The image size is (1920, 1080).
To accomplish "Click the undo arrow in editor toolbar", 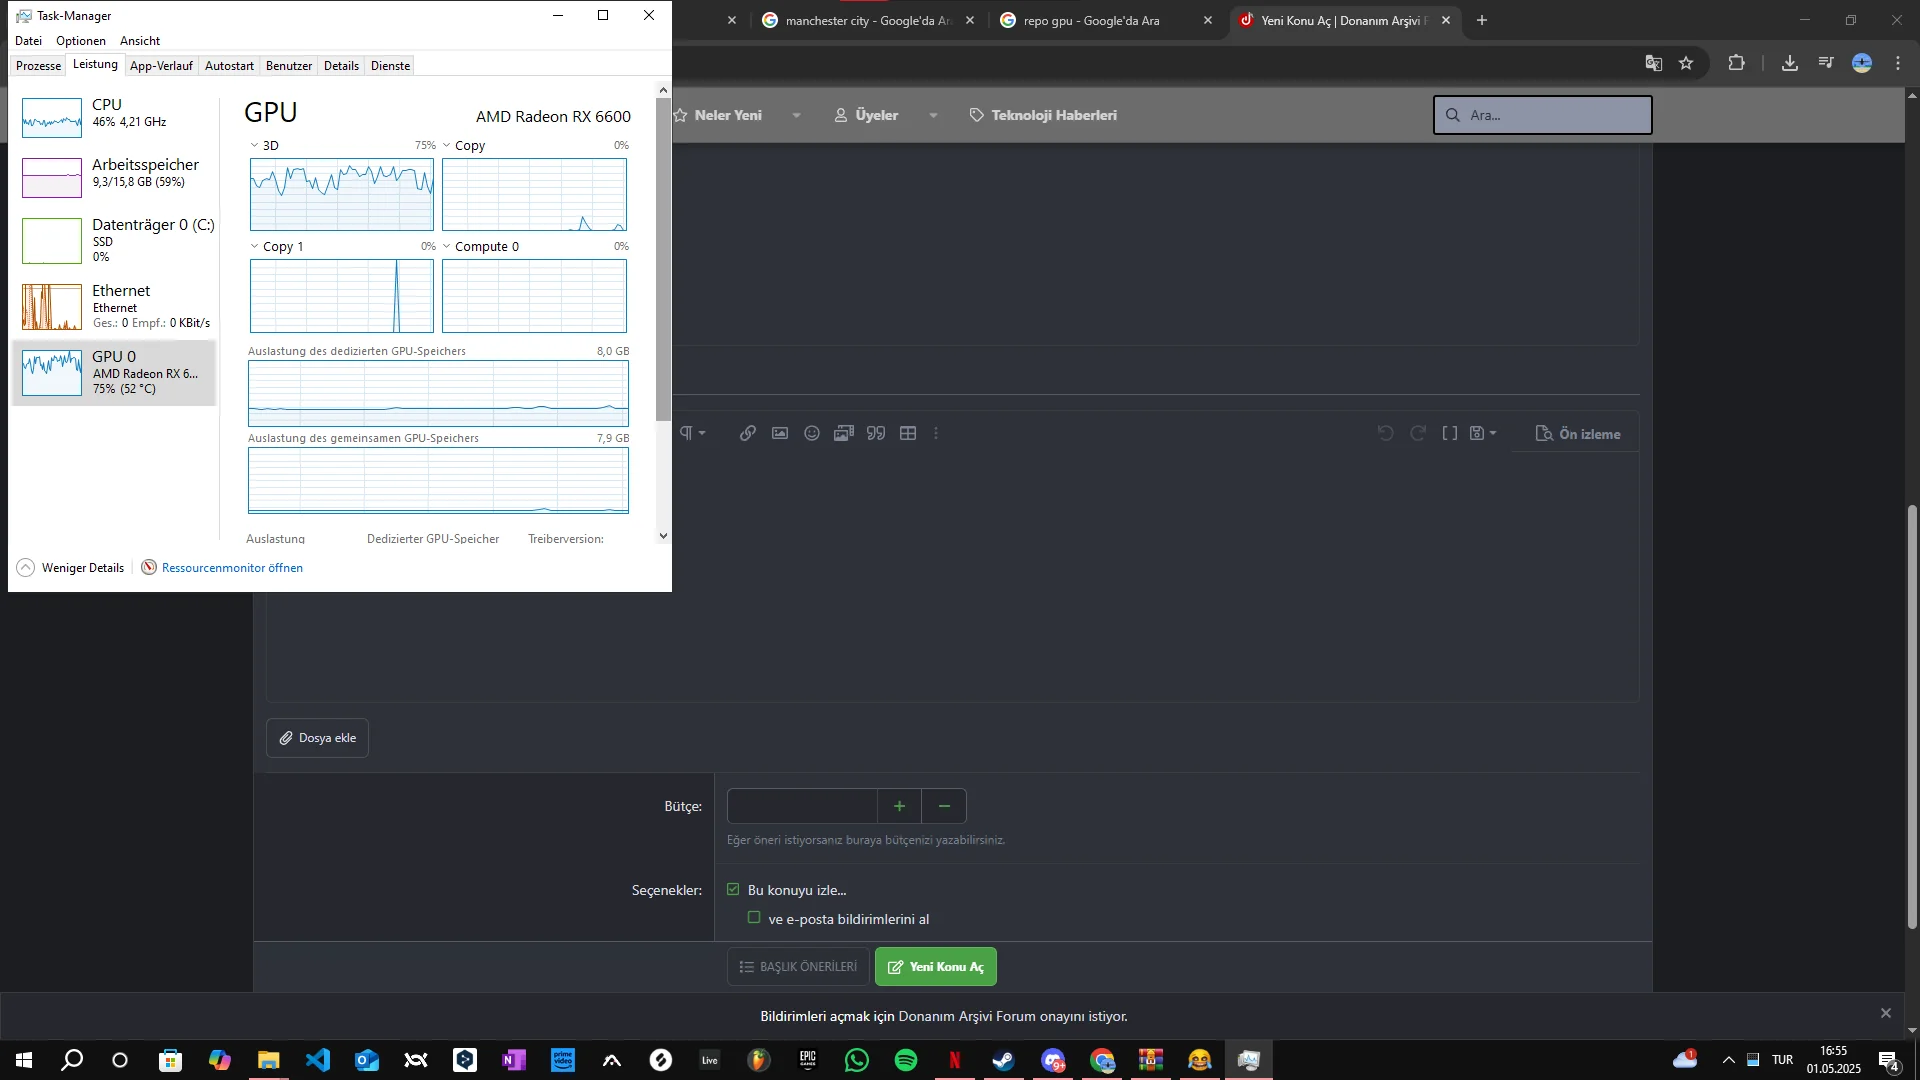I will tap(1385, 433).
